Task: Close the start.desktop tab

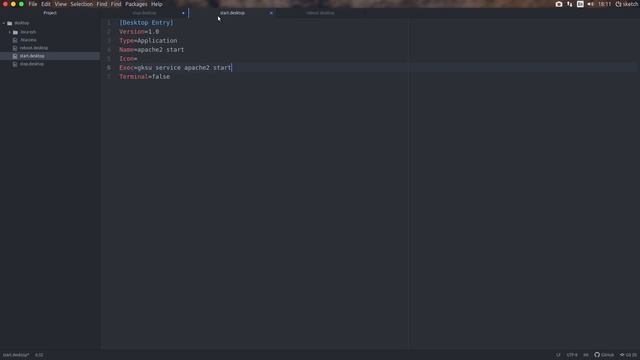Action: tap(271, 13)
